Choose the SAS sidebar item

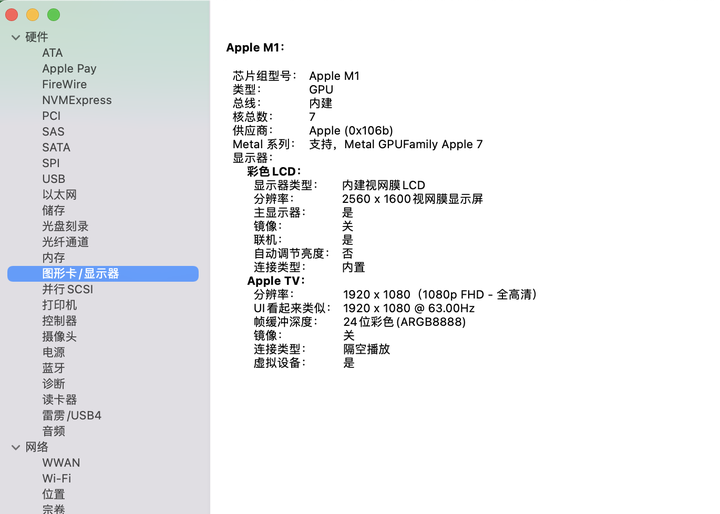tap(53, 131)
